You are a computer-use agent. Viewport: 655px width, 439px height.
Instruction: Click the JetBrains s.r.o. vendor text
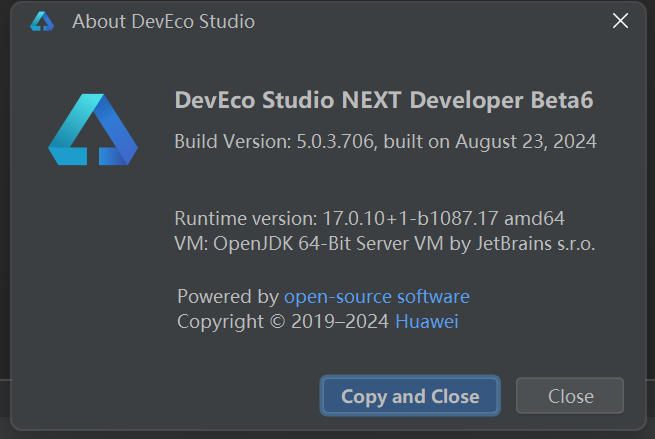tap(536, 244)
